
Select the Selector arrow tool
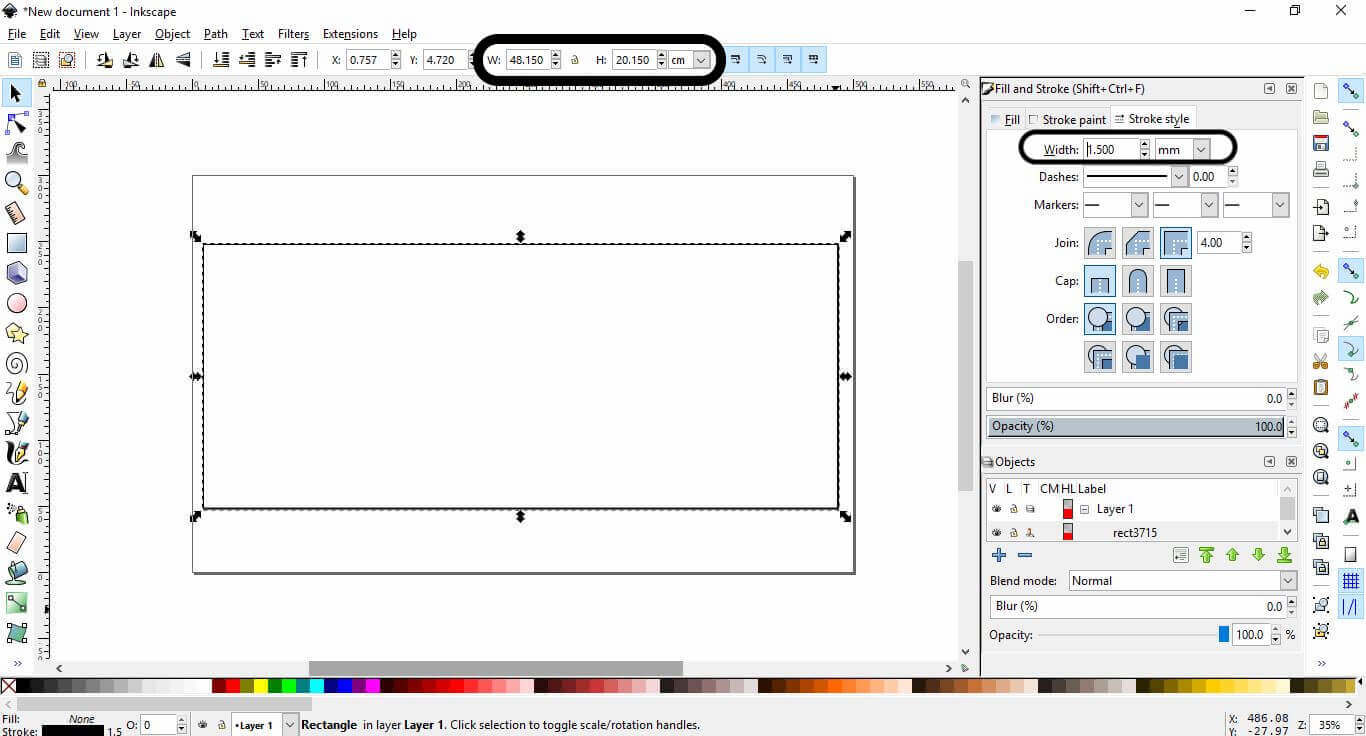pos(16,93)
